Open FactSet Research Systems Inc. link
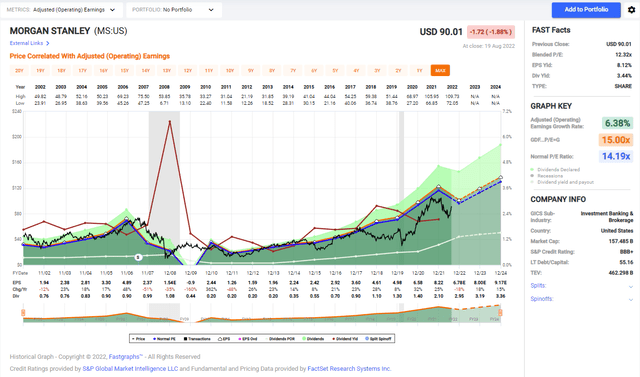 coord(349,369)
